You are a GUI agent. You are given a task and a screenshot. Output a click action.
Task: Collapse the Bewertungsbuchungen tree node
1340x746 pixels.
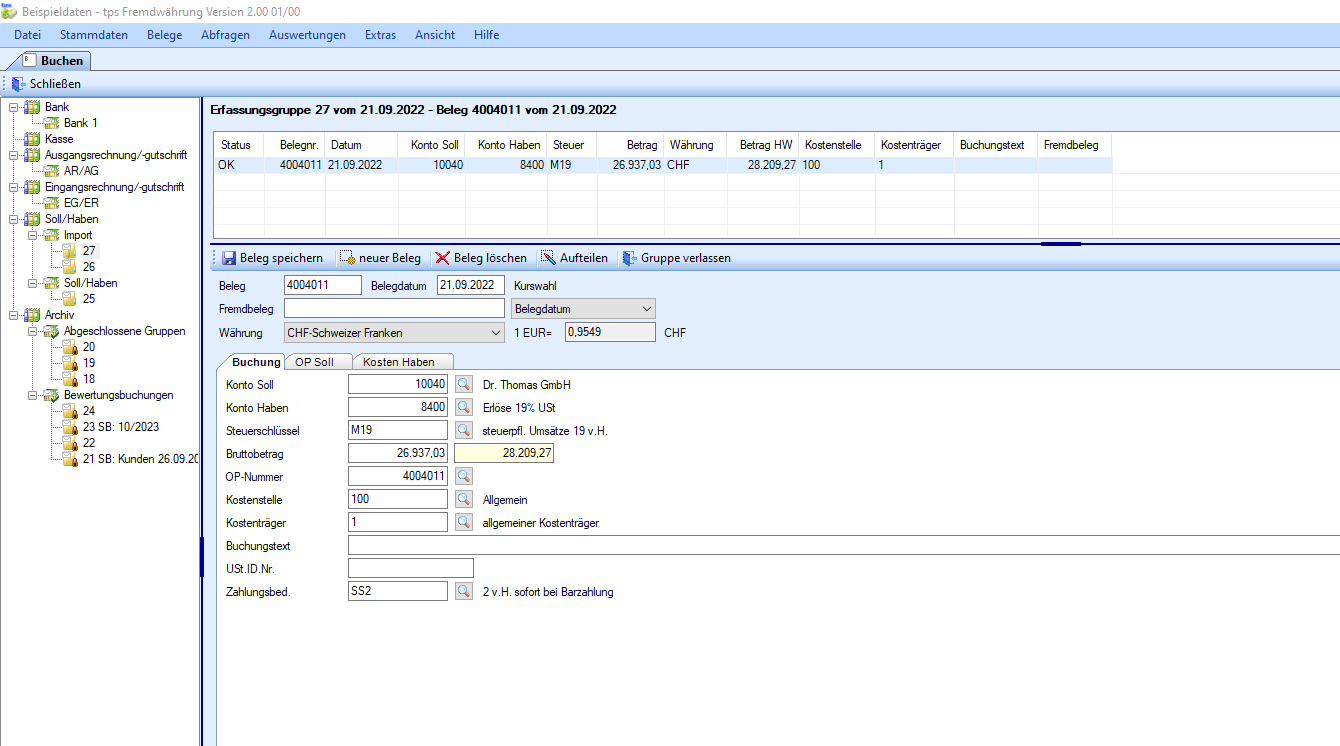pyautogui.click(x=32, y=395)
